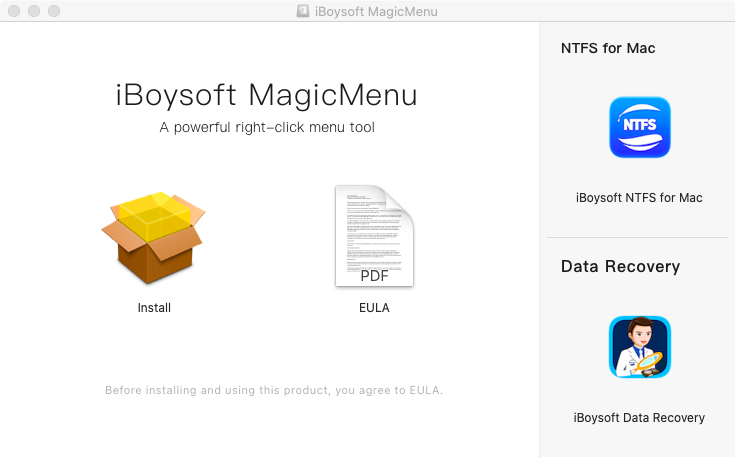Close the window with the first title bar button
The width and height of the screenshot is (735, 465).
point(14,11)
